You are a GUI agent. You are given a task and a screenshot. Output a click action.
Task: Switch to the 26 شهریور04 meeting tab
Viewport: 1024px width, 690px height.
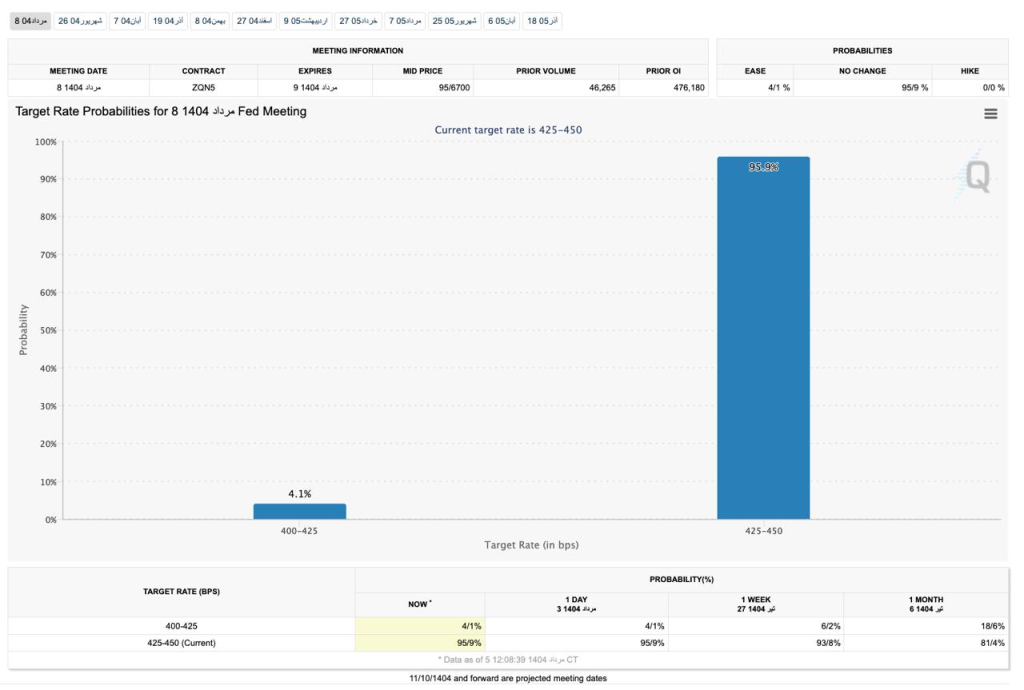click(x=80, y=20)
